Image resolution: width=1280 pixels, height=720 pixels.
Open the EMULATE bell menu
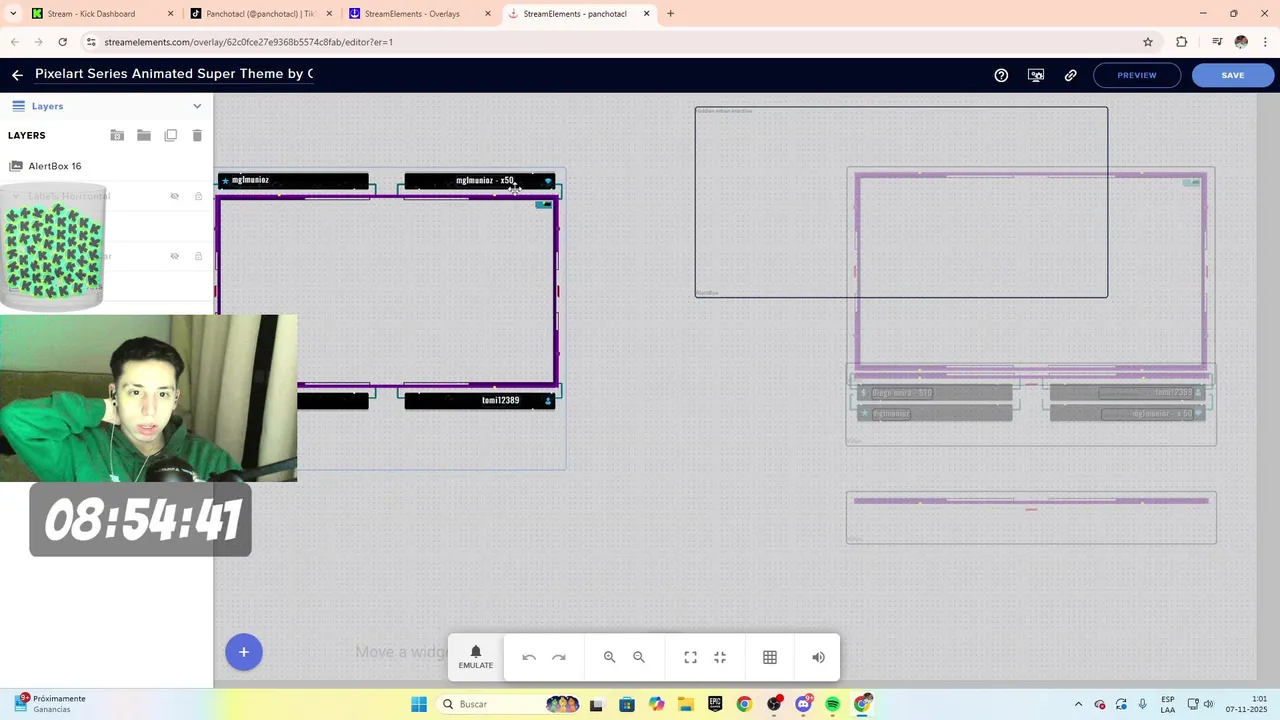coord(476,657)
